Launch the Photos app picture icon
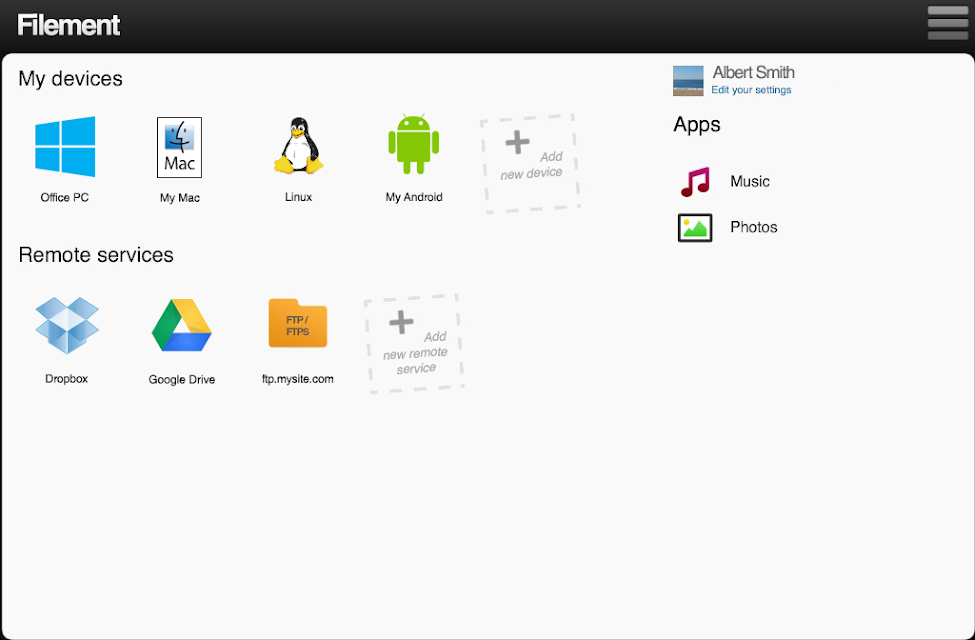 (x=695, y=228)
